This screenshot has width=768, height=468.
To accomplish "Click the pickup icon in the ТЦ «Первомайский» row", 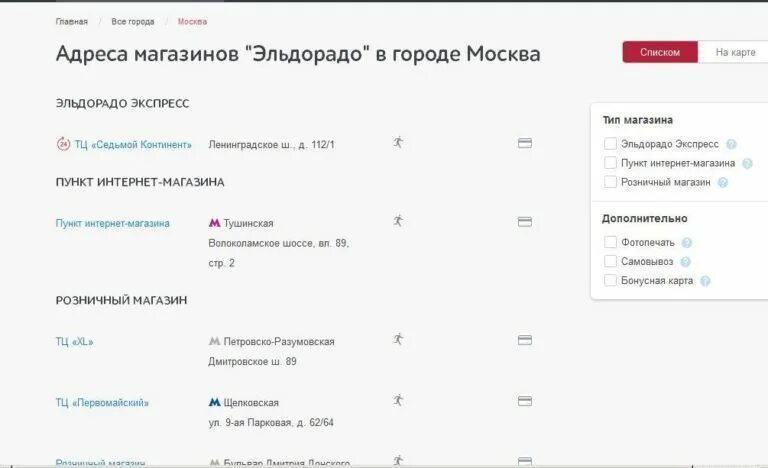I will click(x=398, y=400).
